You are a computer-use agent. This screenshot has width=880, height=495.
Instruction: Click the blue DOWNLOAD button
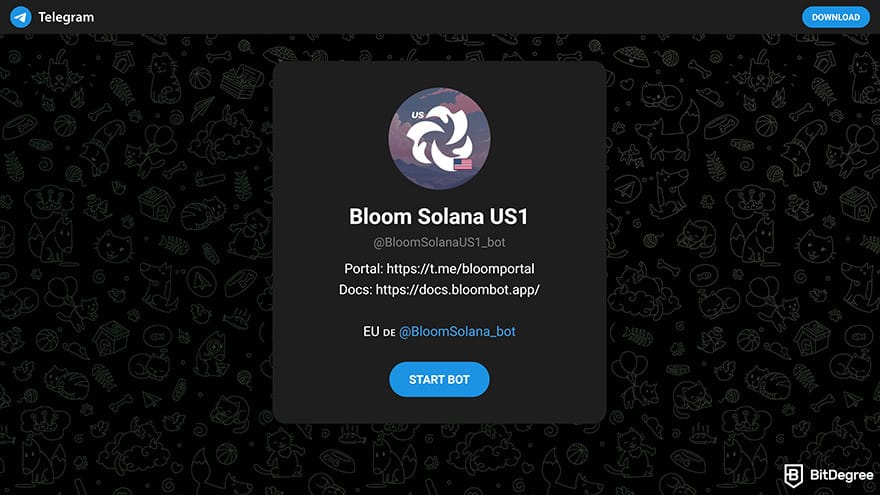click(x=835, y=17)
